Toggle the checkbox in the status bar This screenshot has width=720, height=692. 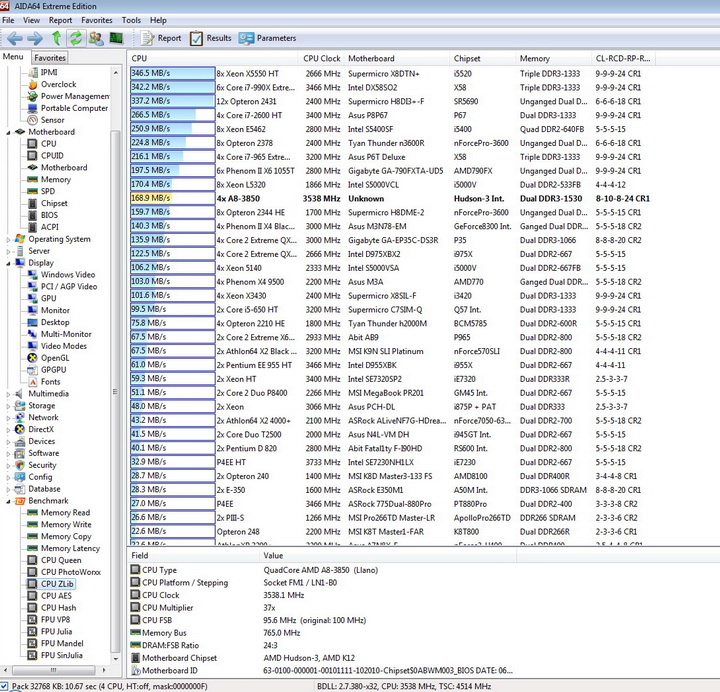(x=4, y=686)
